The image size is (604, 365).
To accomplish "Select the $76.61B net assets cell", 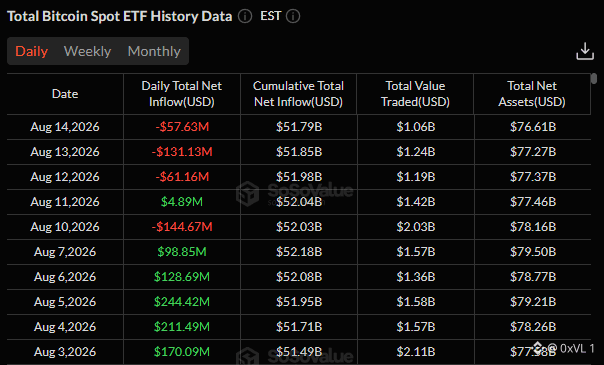I will [x=533, y=127].
